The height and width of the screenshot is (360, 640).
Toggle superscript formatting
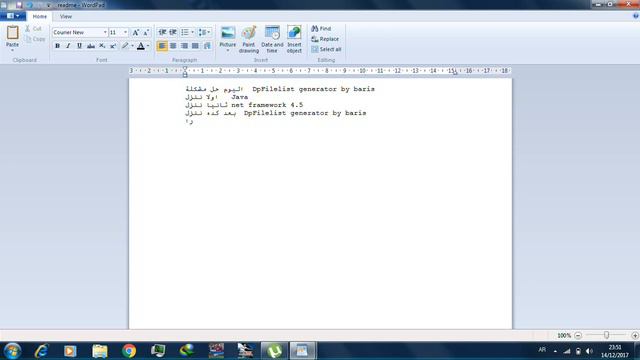113,46
